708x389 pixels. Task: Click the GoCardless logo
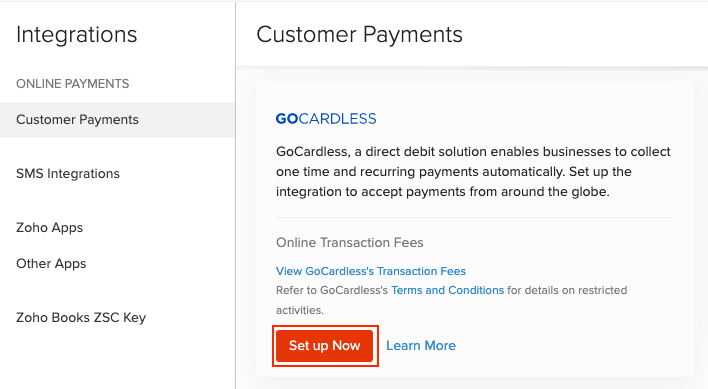(326, 119)
